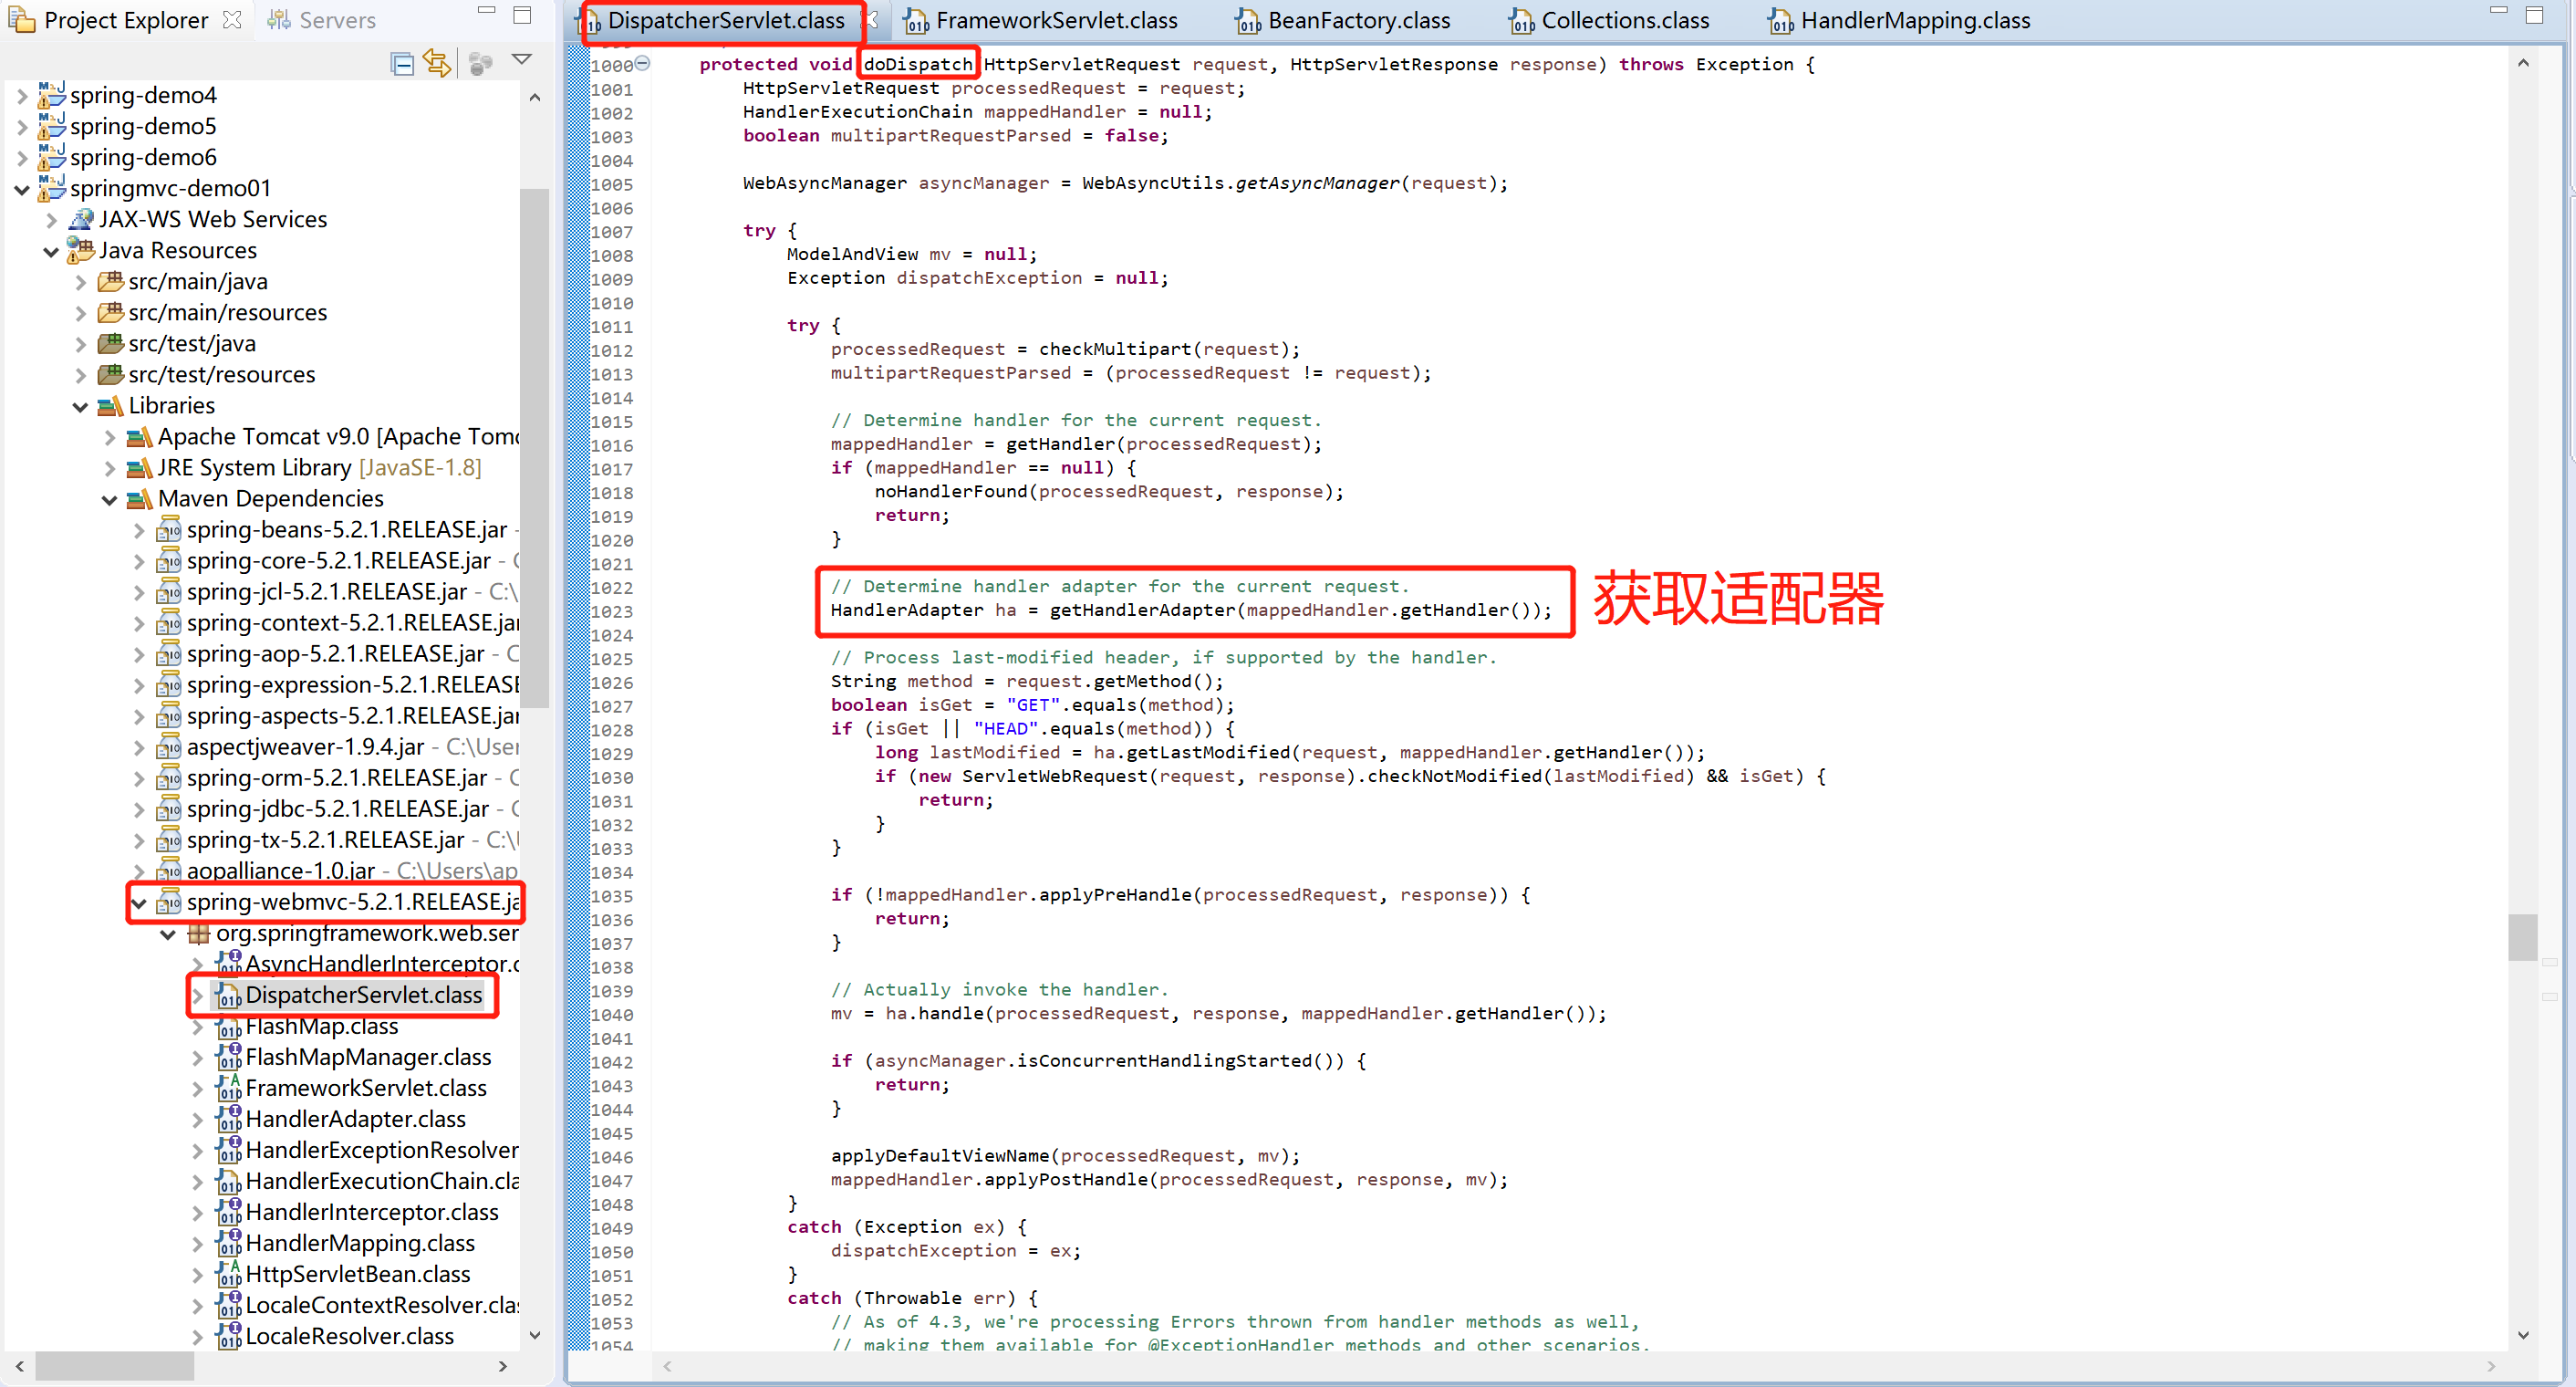Image resolution: width=2576 pixels, height=1387 pixels.
Task: Click the JRE System Library icon
Action: pos(140,468)
